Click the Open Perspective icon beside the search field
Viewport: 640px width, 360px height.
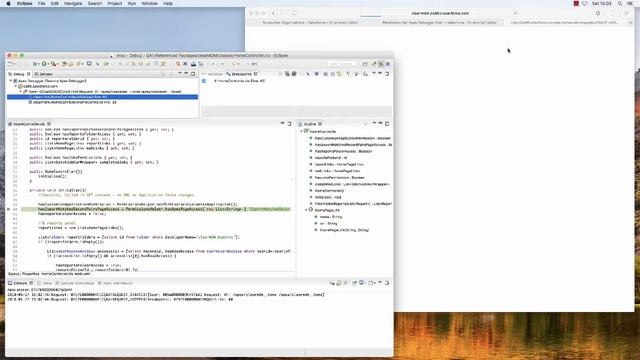(365, 64)
